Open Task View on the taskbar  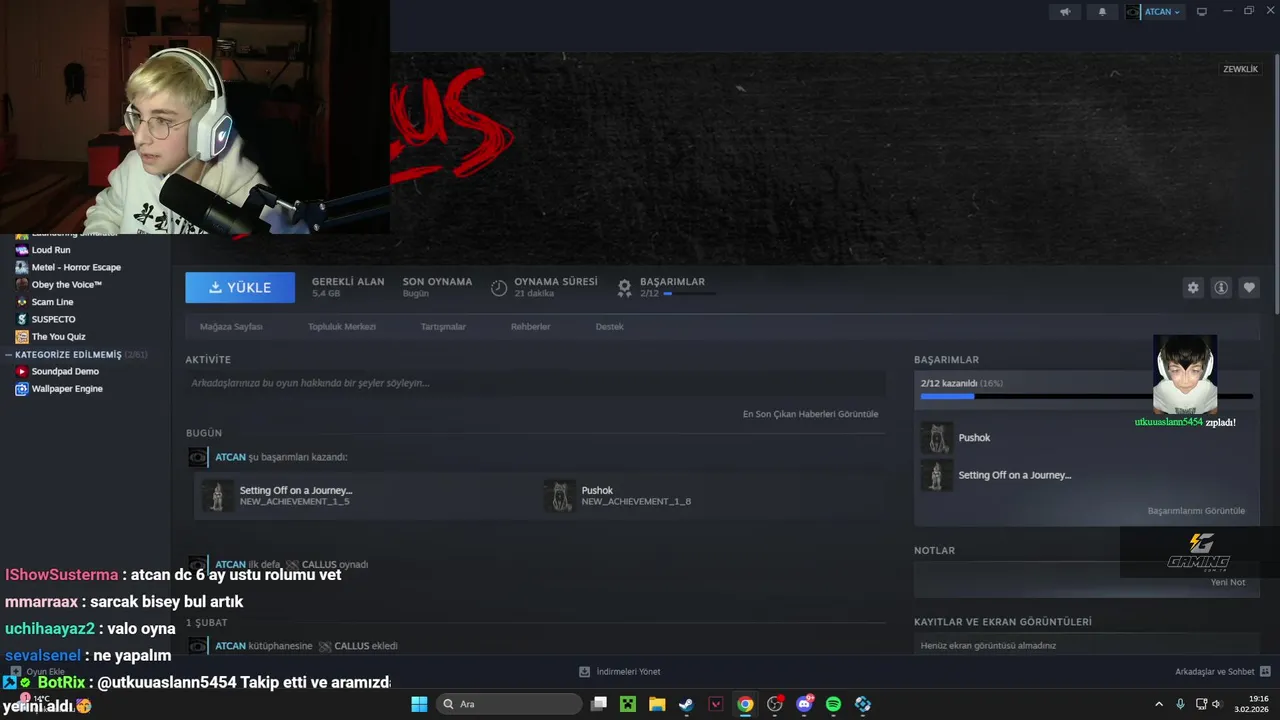pos(599,704)
